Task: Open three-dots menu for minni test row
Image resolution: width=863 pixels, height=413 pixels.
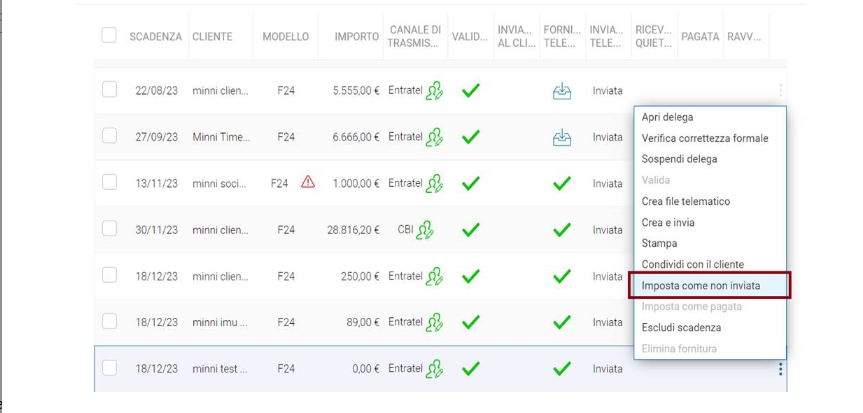Action: pos(780,369)
